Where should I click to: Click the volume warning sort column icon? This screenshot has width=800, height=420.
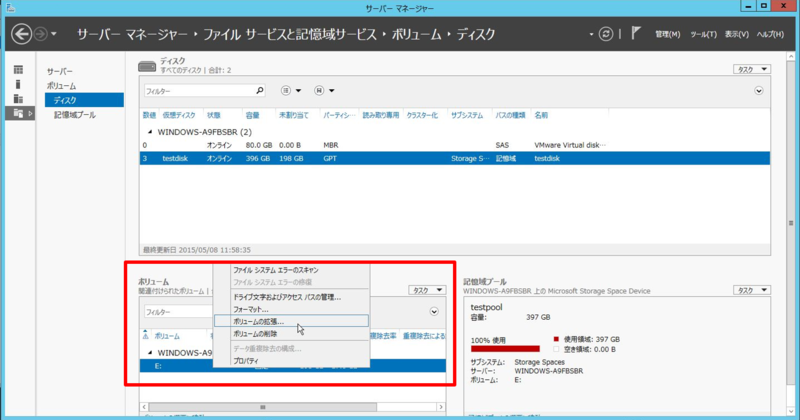[145, 335]
